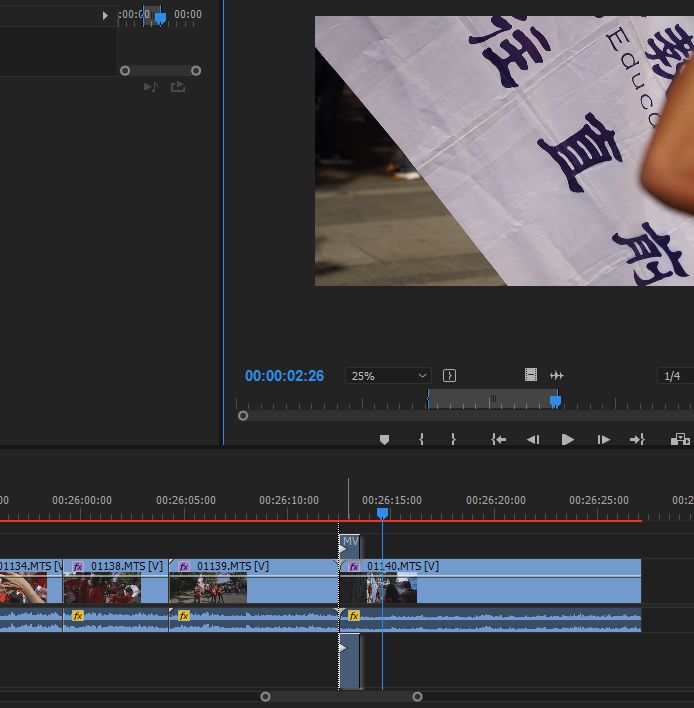Image resolution: width=694 pixels, height=708 pixels.
Task: Click timeline ruler at 00:26:05:00
Action: point(186,500)
